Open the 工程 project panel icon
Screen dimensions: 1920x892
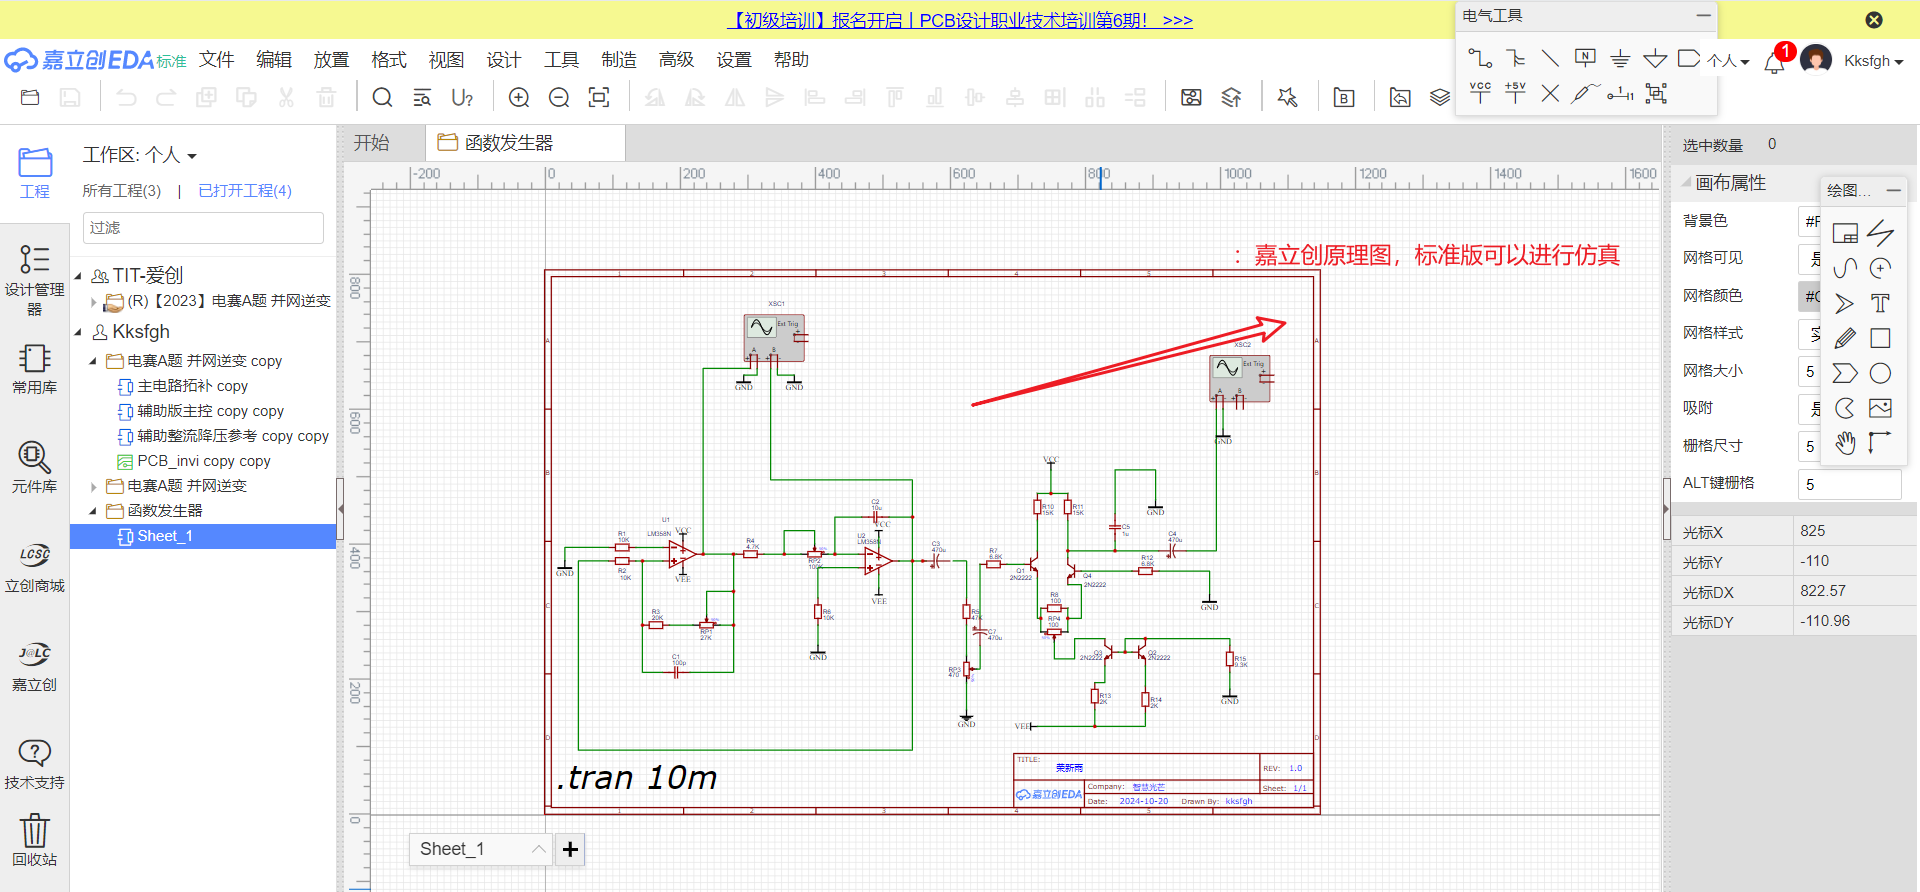coord(34,172)
